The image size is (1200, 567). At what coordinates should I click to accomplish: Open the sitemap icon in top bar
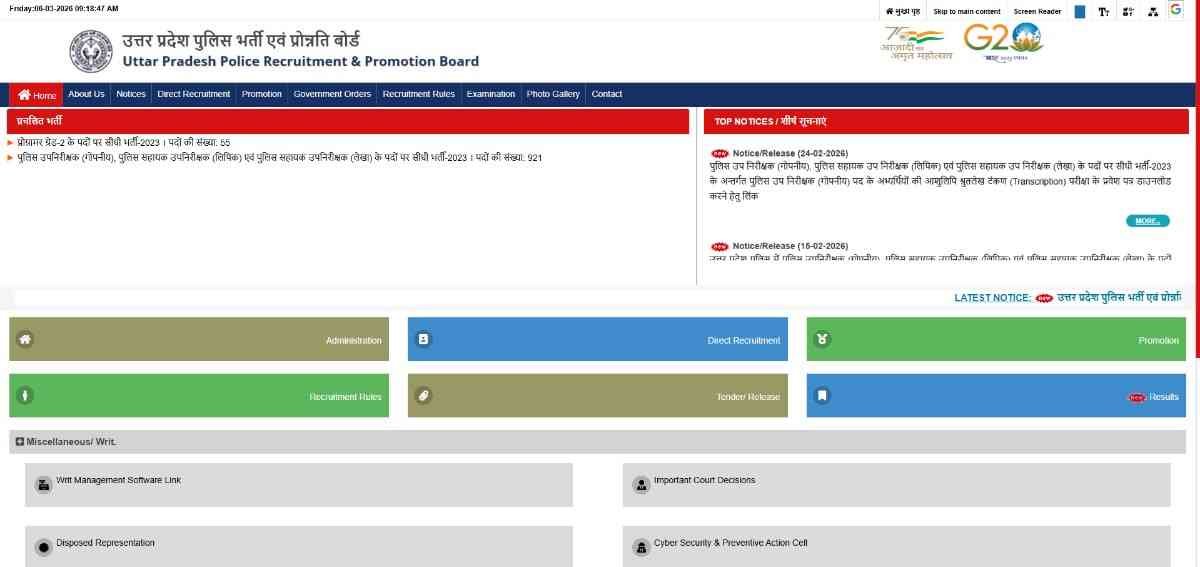coord(1152,11)
